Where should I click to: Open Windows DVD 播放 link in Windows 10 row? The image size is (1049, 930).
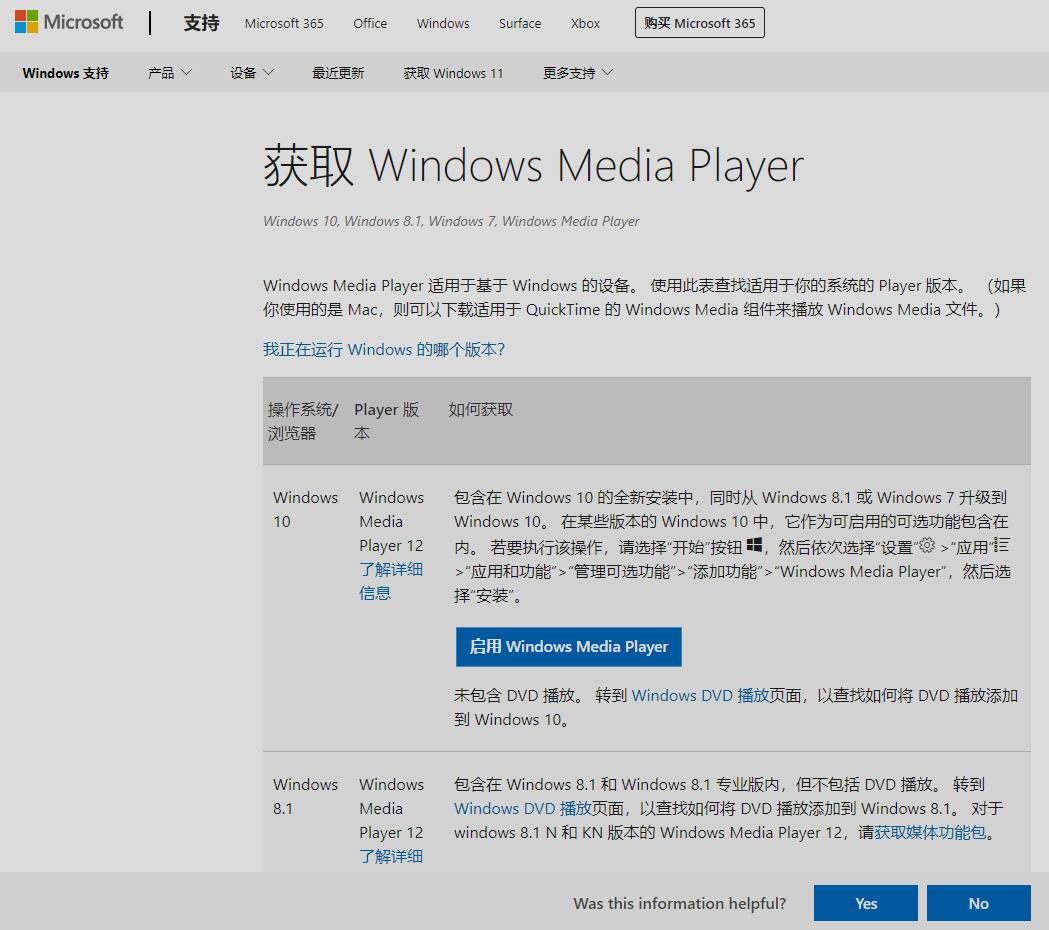click(x=700, y=695)
